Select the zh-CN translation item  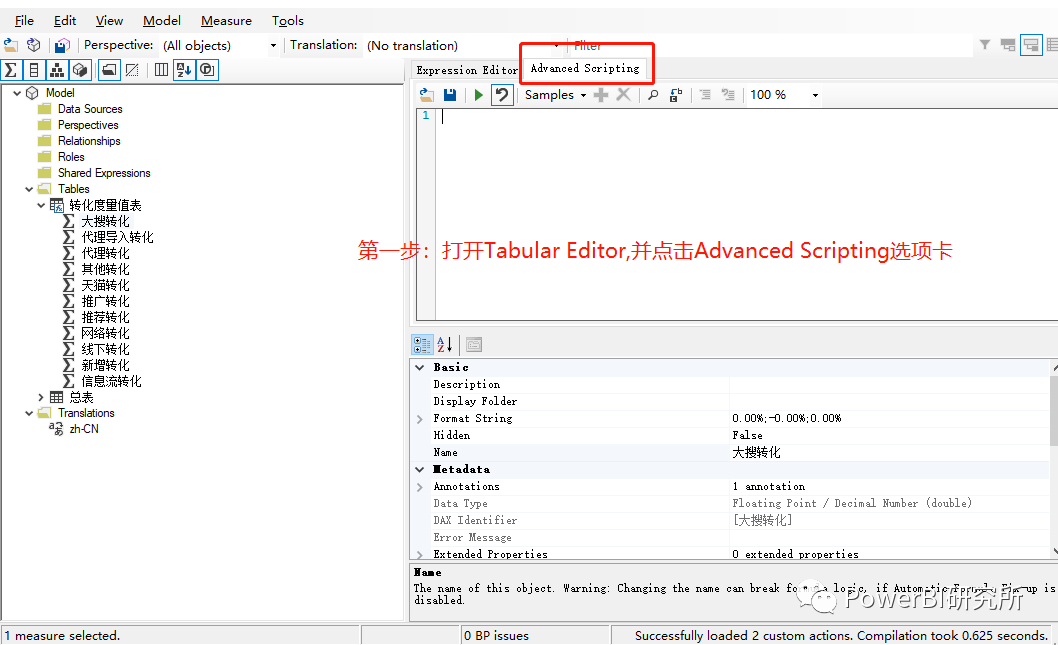point(84,429)
